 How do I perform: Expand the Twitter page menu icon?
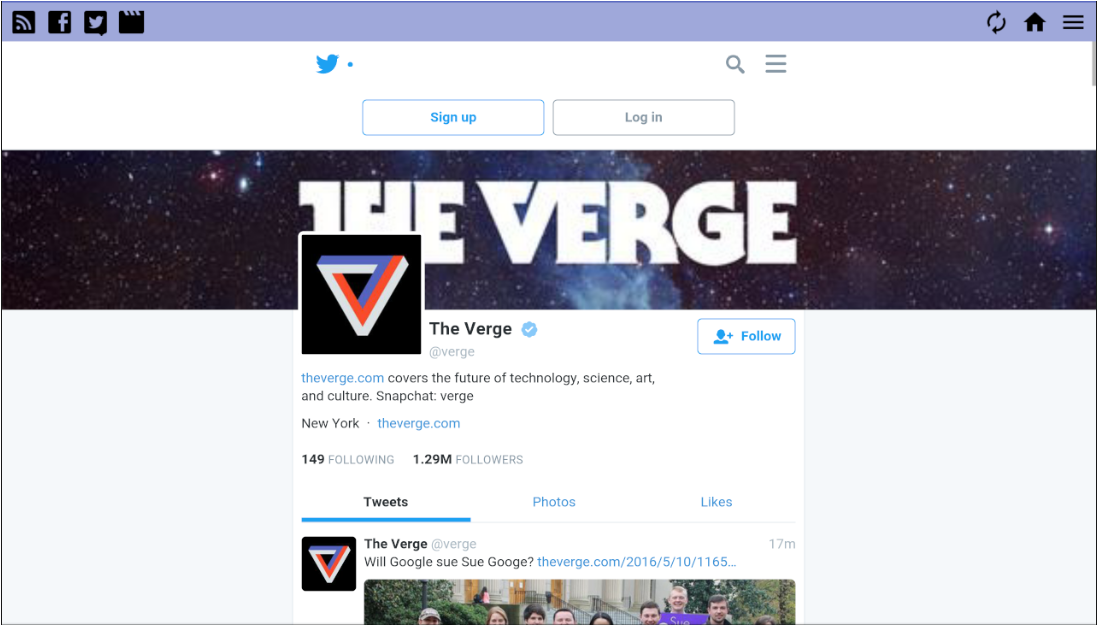point(775,64)
